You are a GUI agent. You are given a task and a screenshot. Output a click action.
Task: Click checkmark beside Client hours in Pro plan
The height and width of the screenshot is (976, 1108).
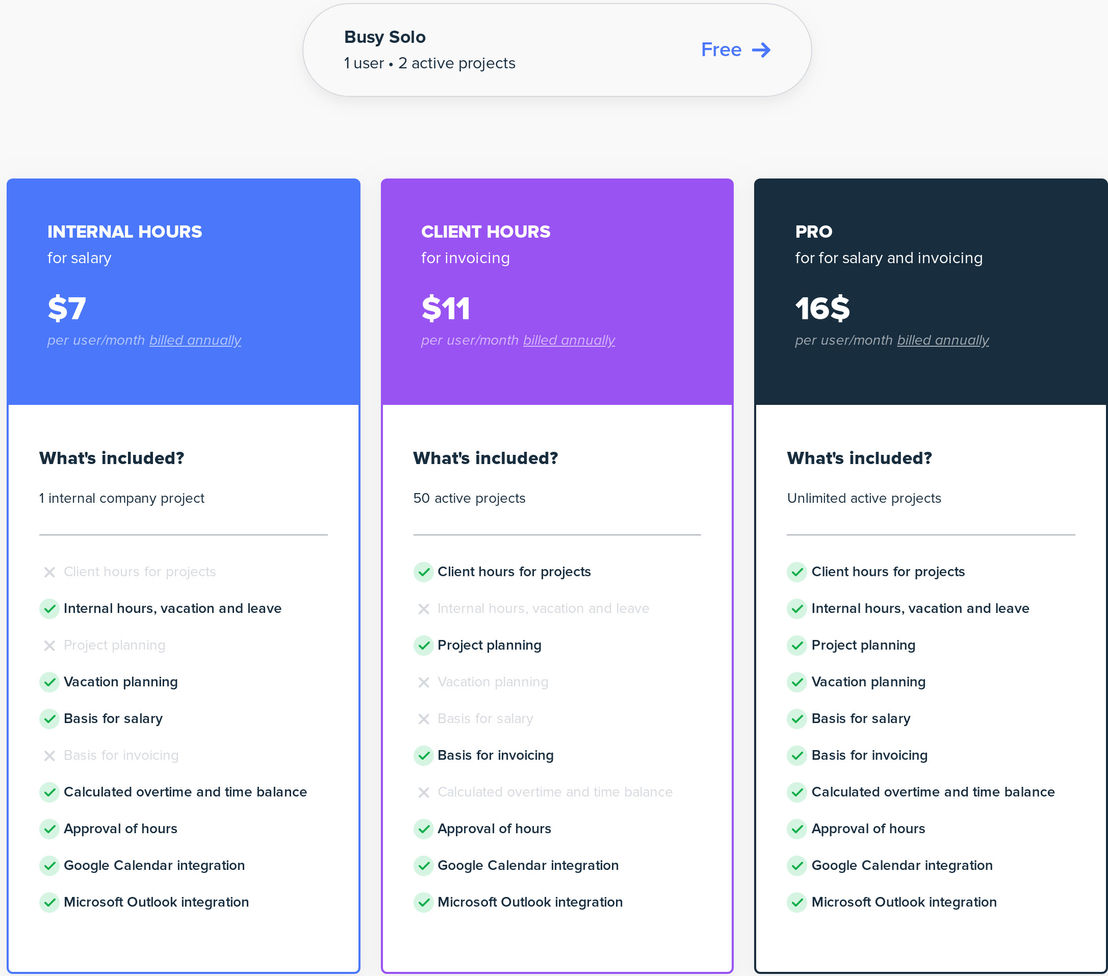click(x=797, y=572)
